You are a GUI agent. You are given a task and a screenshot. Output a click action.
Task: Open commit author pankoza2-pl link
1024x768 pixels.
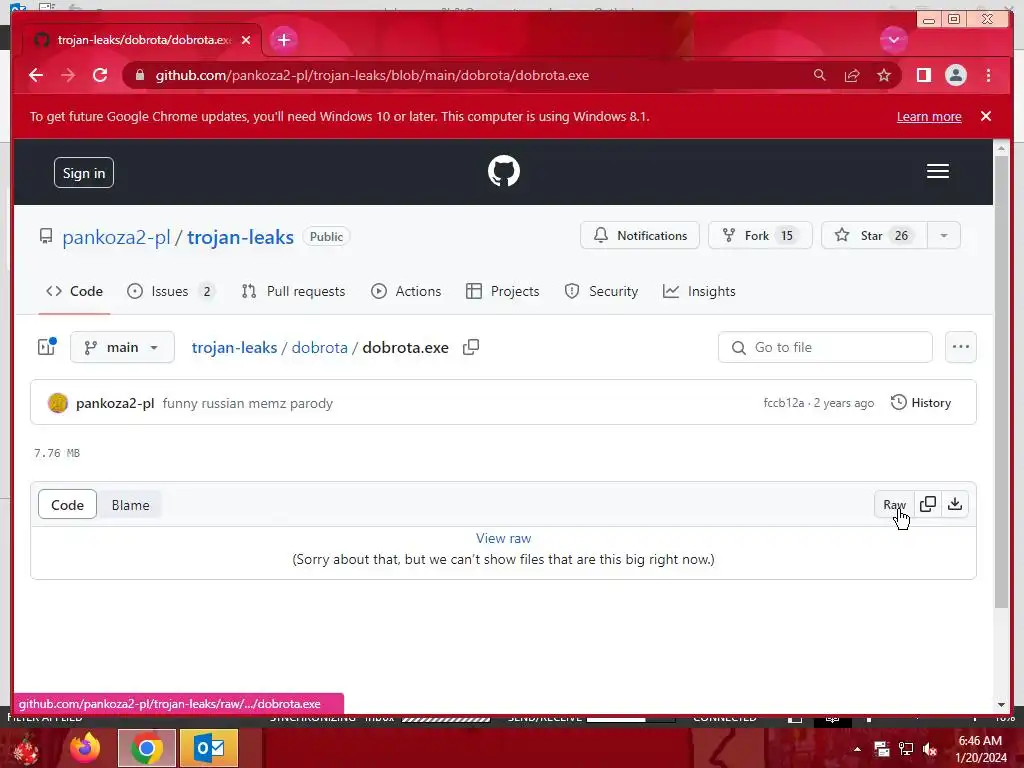(x=115, y=404)
